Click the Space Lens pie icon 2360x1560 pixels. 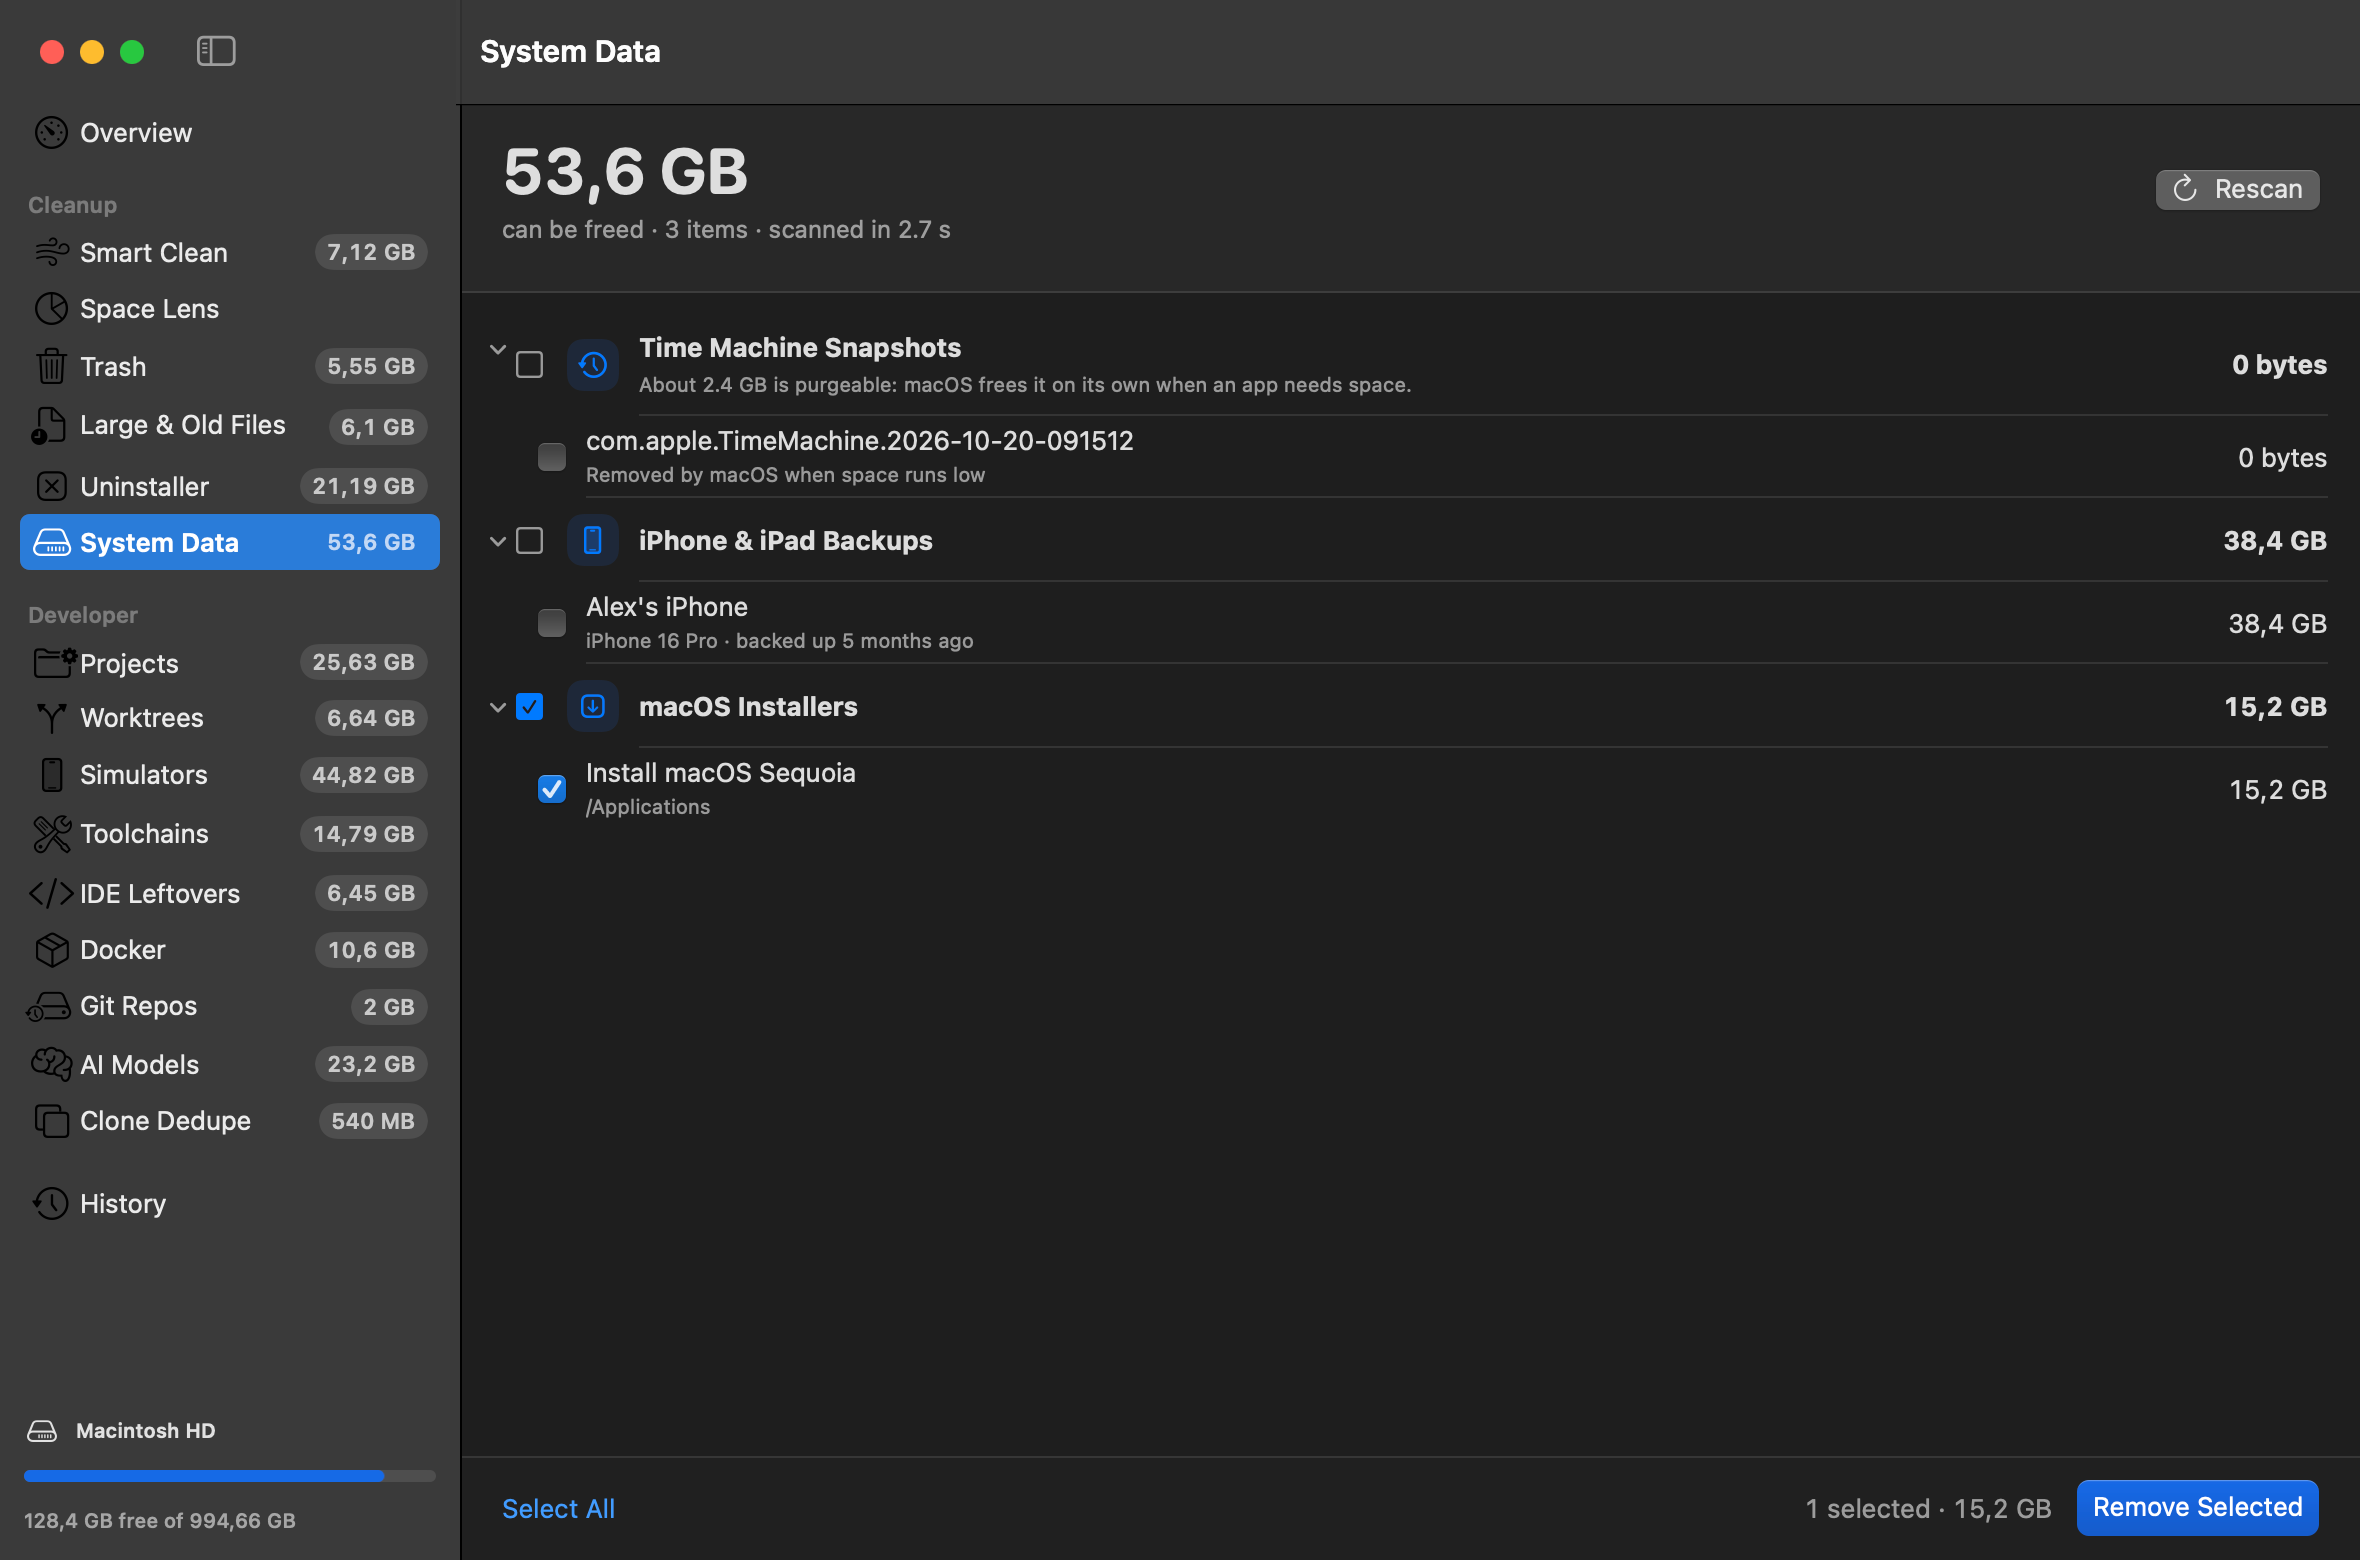[x=51, y=308]
